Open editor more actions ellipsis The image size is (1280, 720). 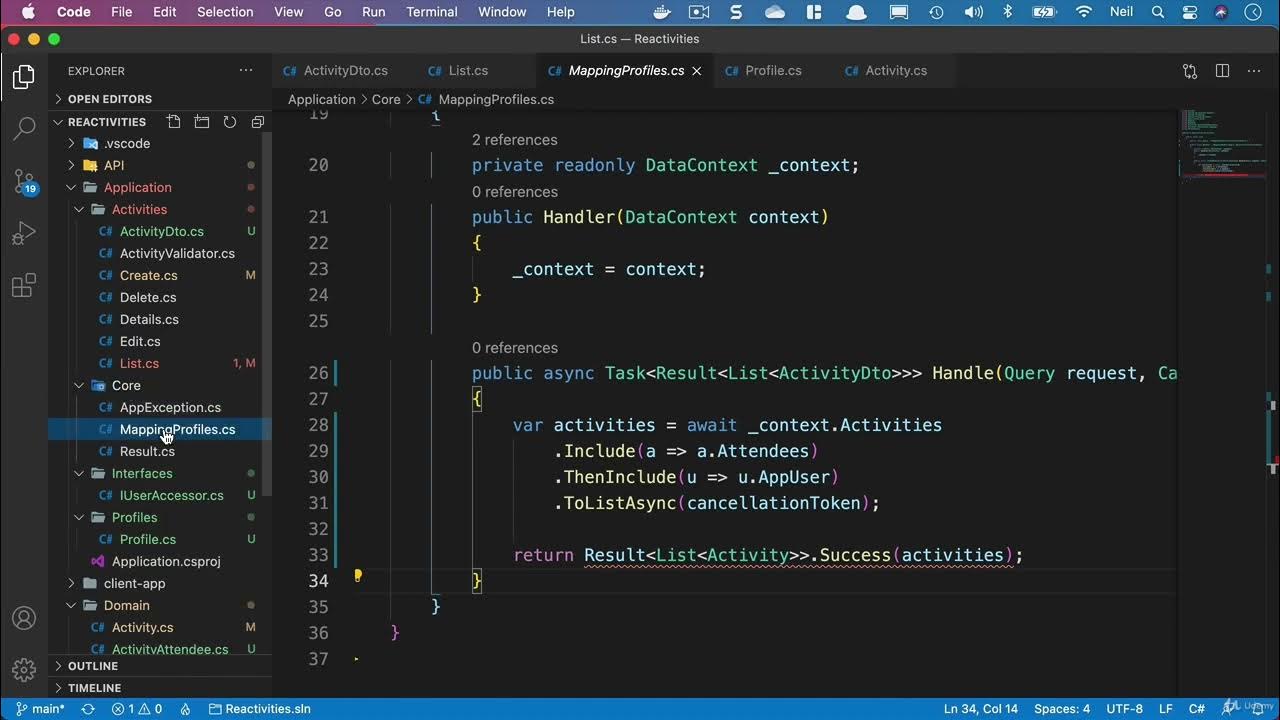click(x=1254, y=71)
